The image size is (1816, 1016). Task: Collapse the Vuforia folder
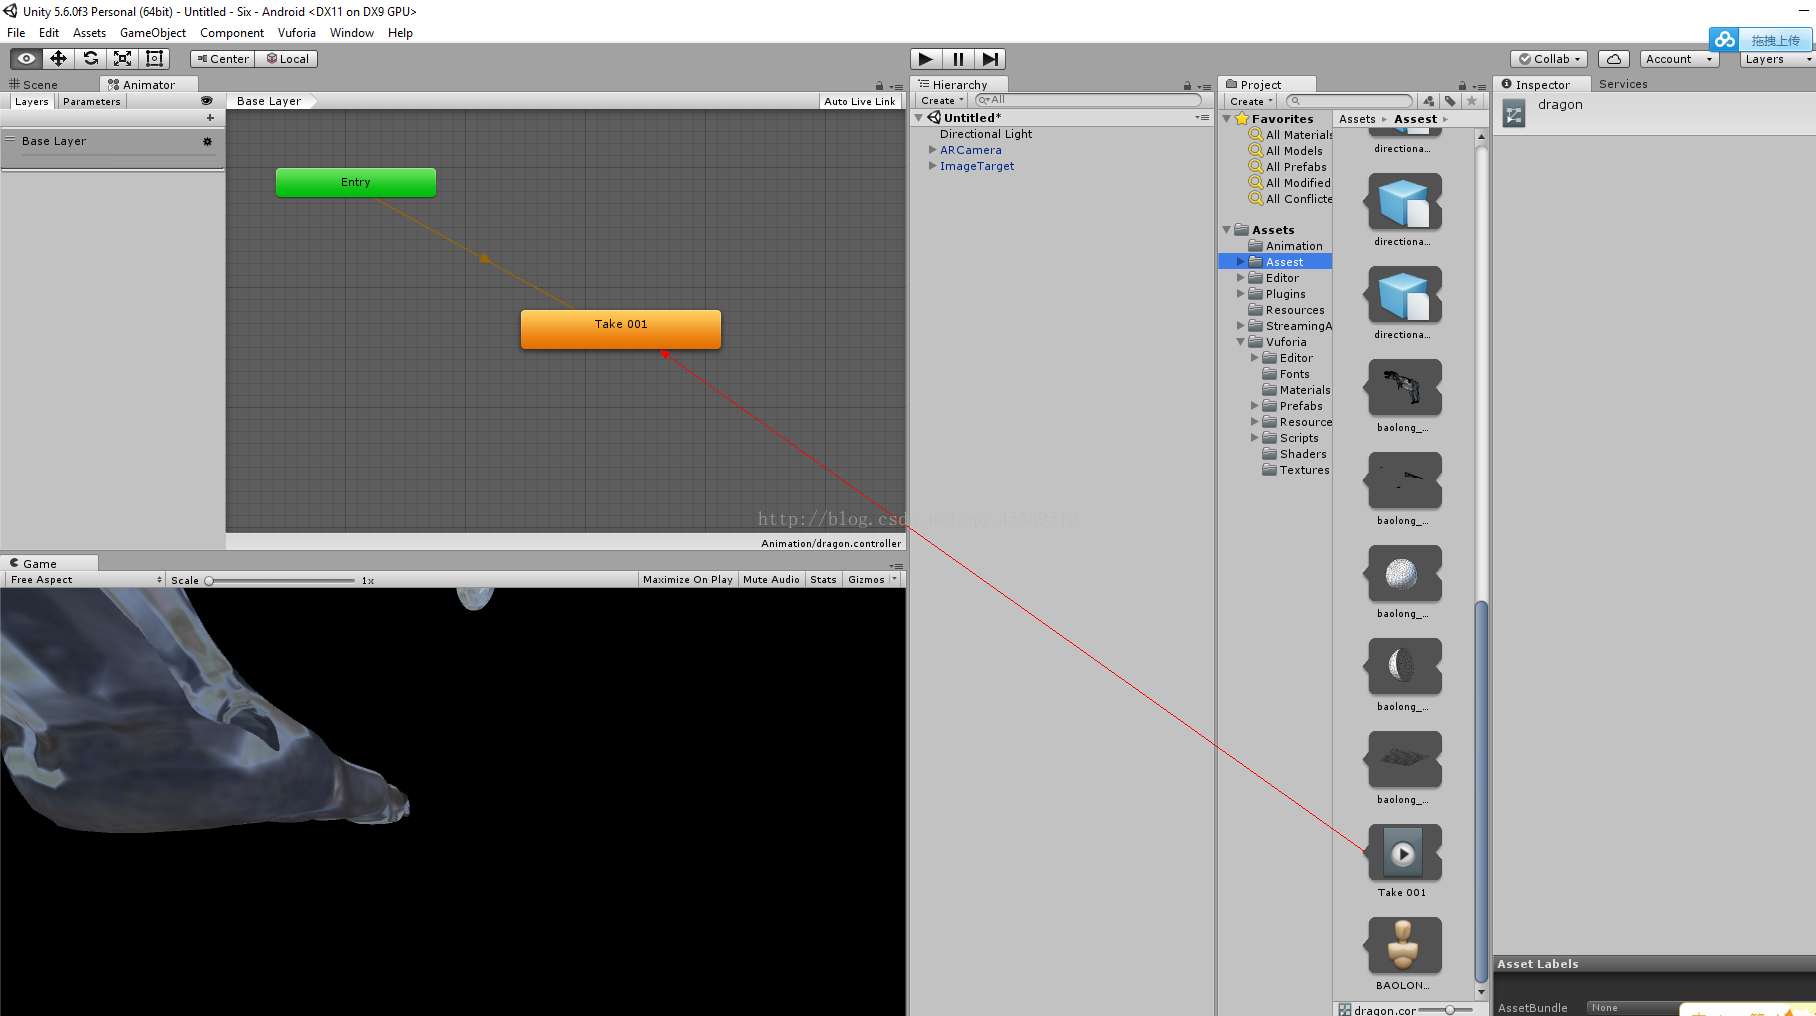pyautogui.click(x=1241, y=342)
